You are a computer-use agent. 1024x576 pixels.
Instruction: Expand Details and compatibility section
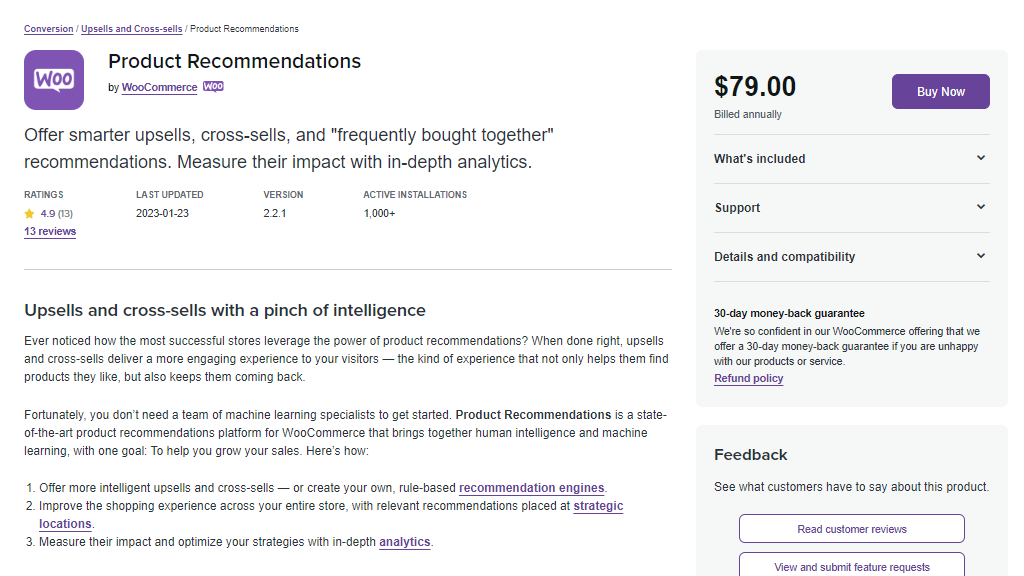point(852,257)
